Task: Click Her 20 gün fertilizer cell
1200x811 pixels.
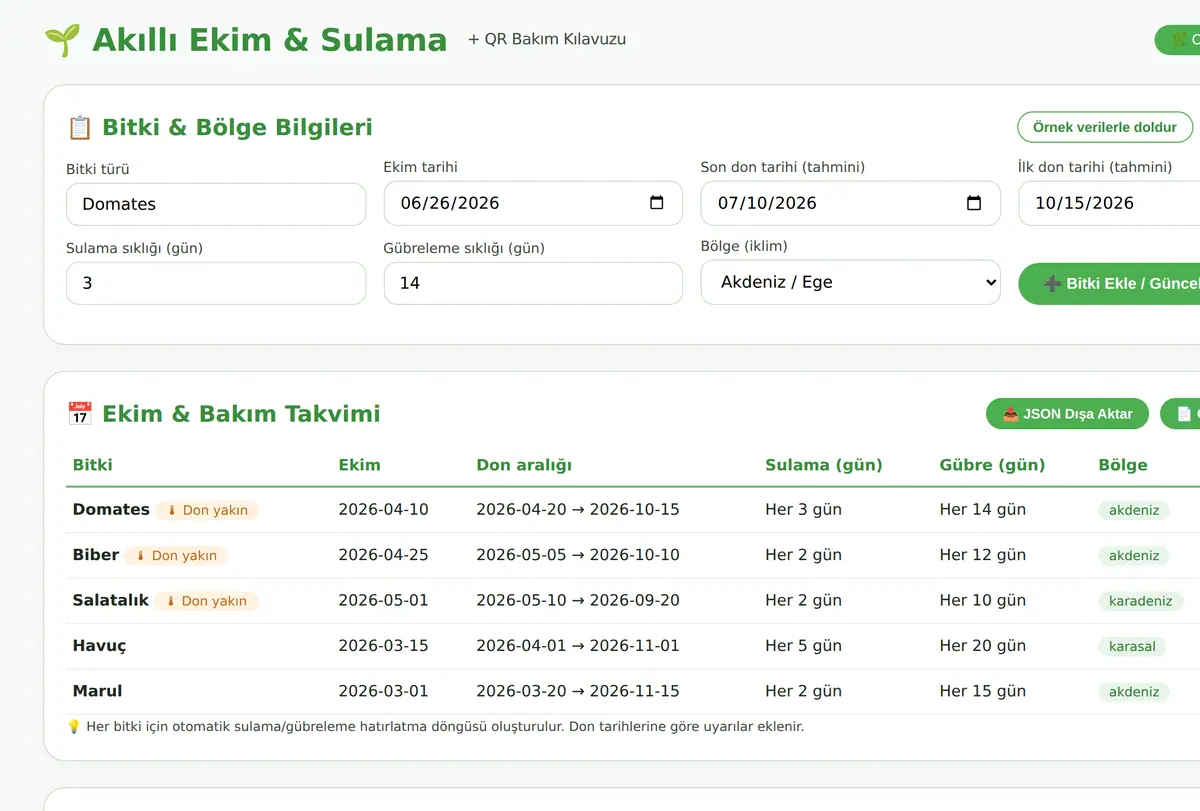Action: click(x=983, y=646)
